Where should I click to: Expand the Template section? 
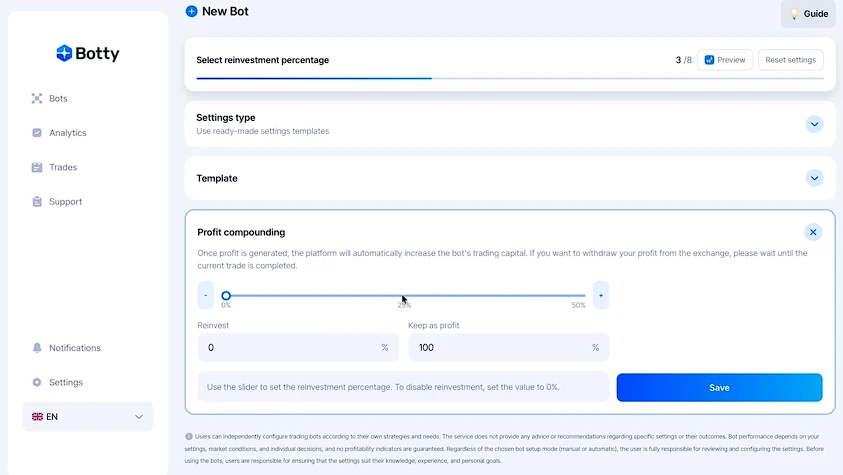(815, 178)
